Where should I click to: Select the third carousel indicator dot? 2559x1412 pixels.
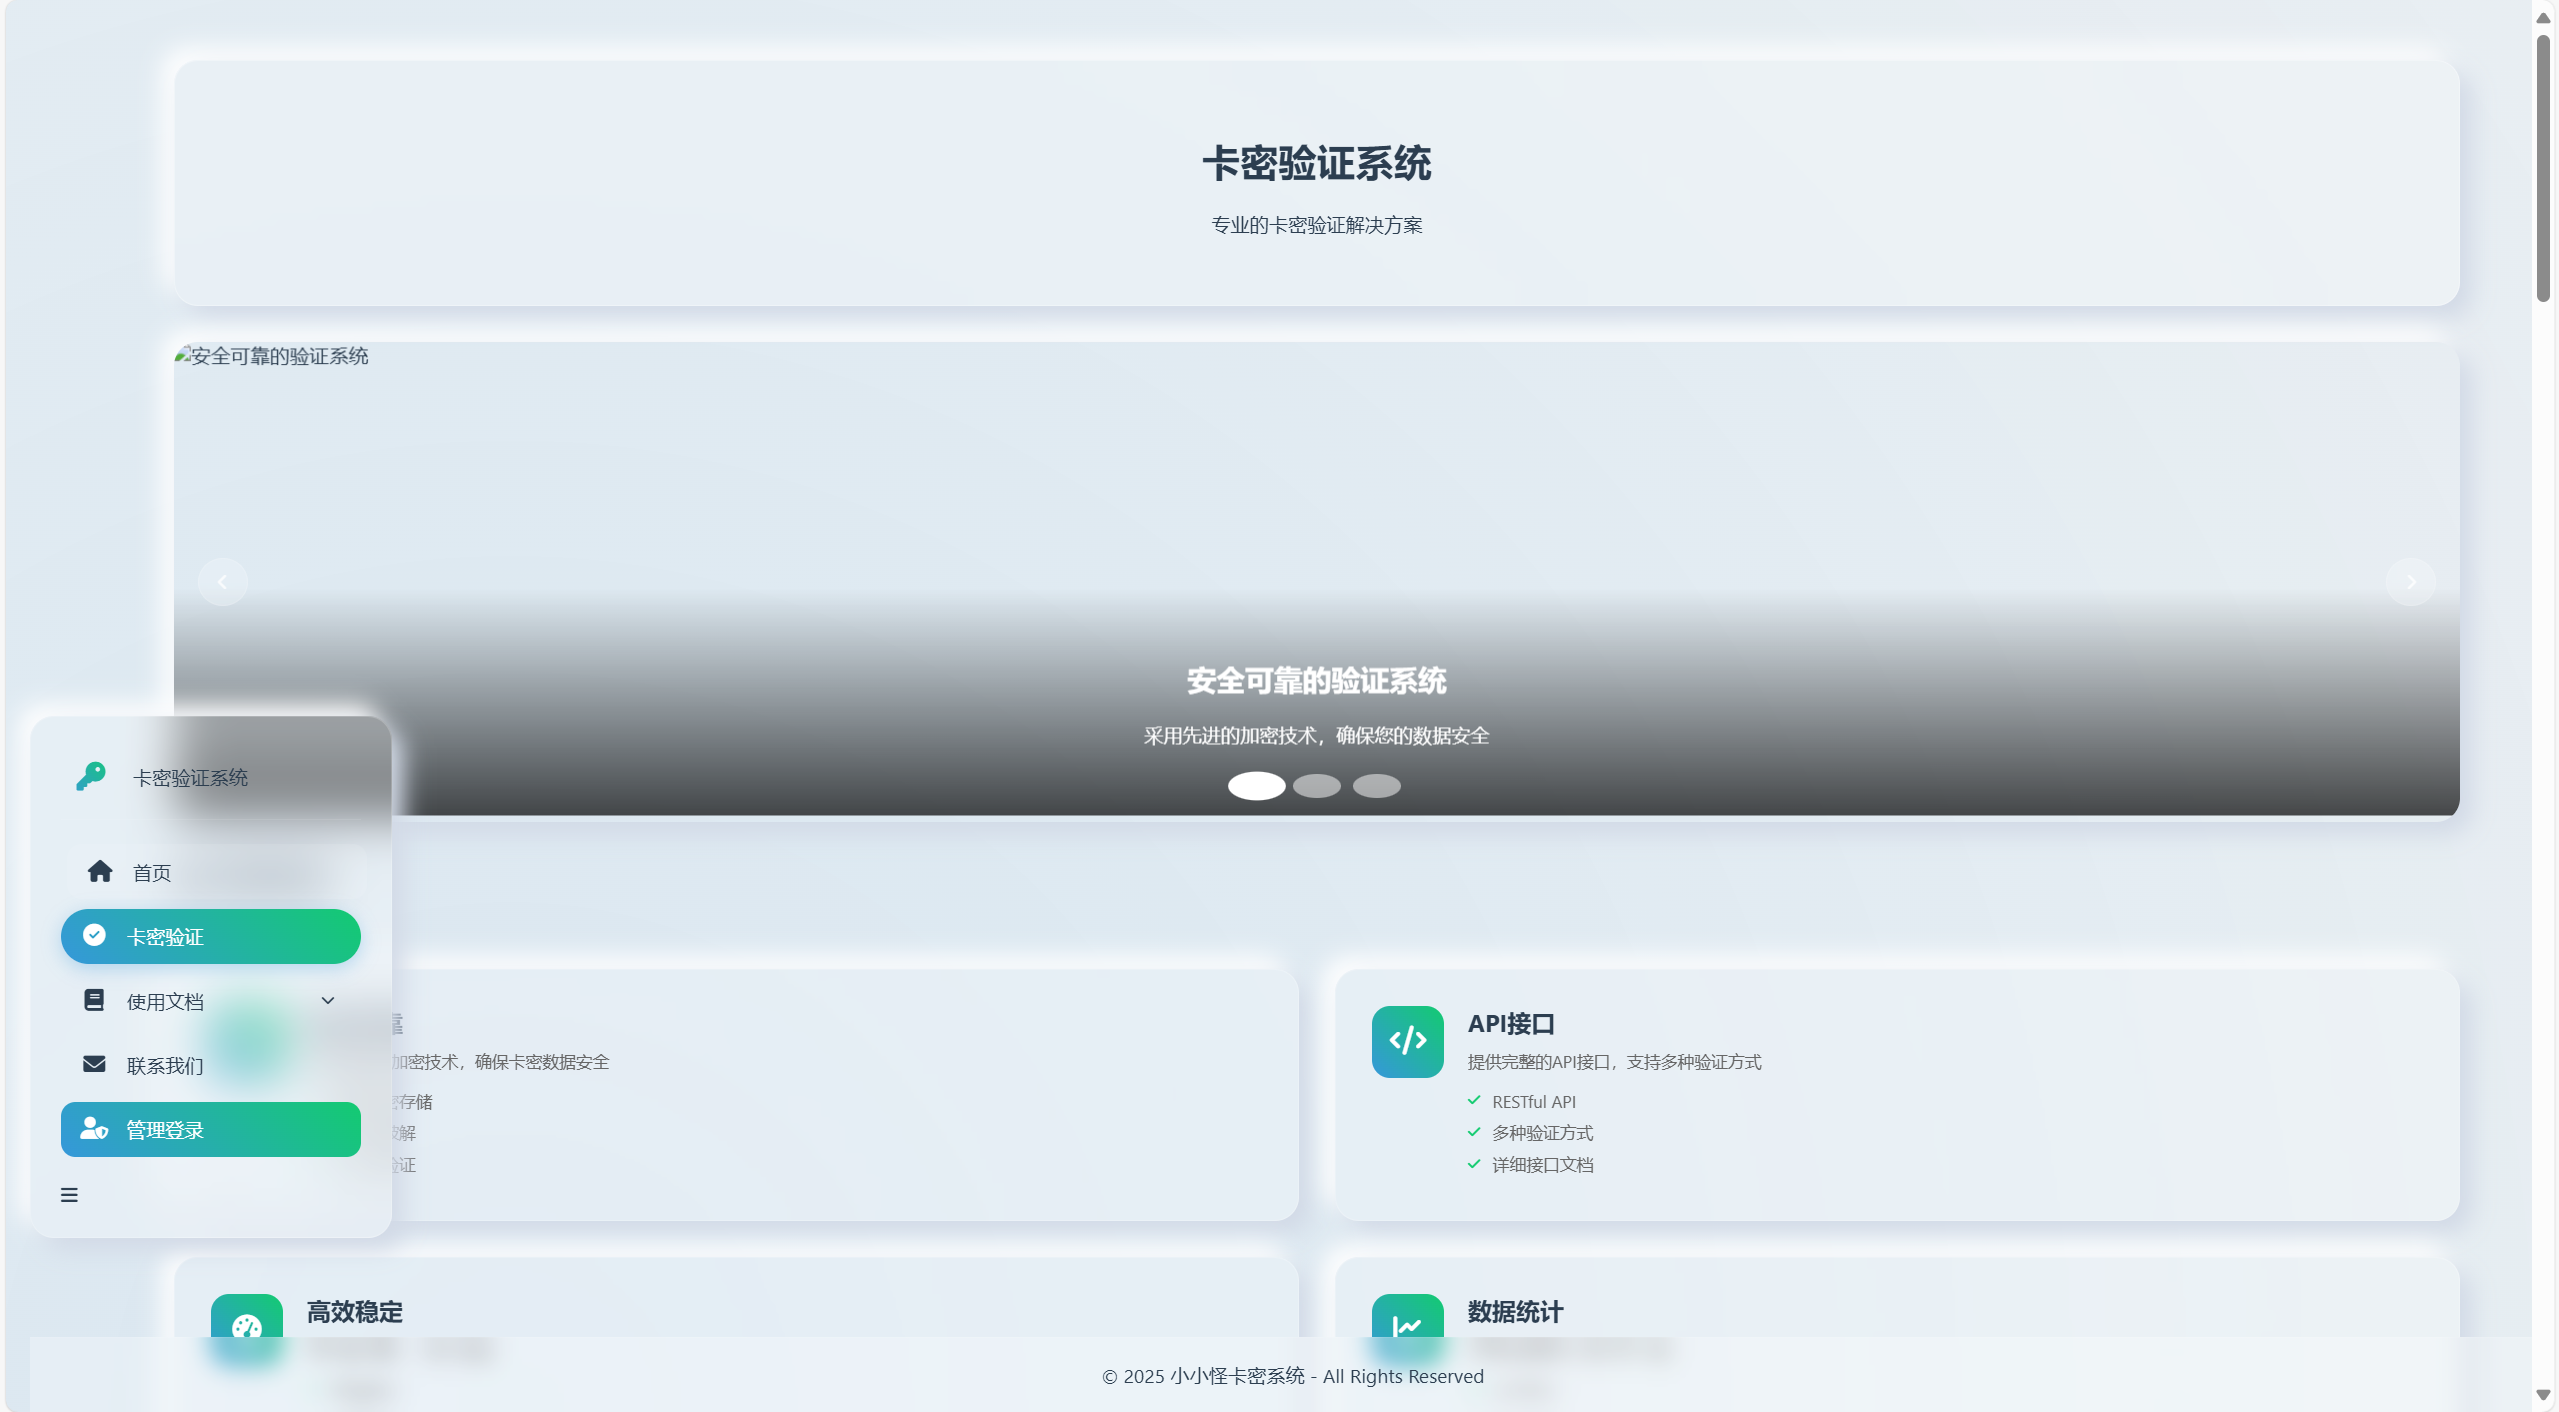(x=1376, y=786)
